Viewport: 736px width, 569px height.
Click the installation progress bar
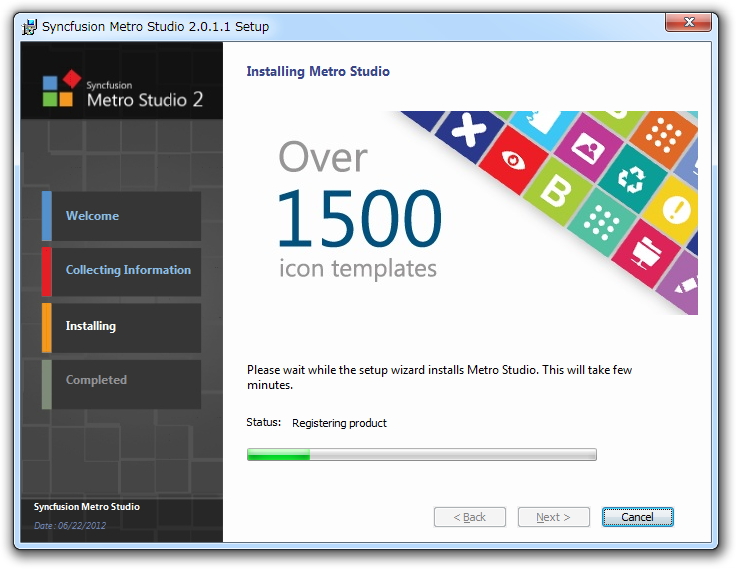(x=422, y=454)
